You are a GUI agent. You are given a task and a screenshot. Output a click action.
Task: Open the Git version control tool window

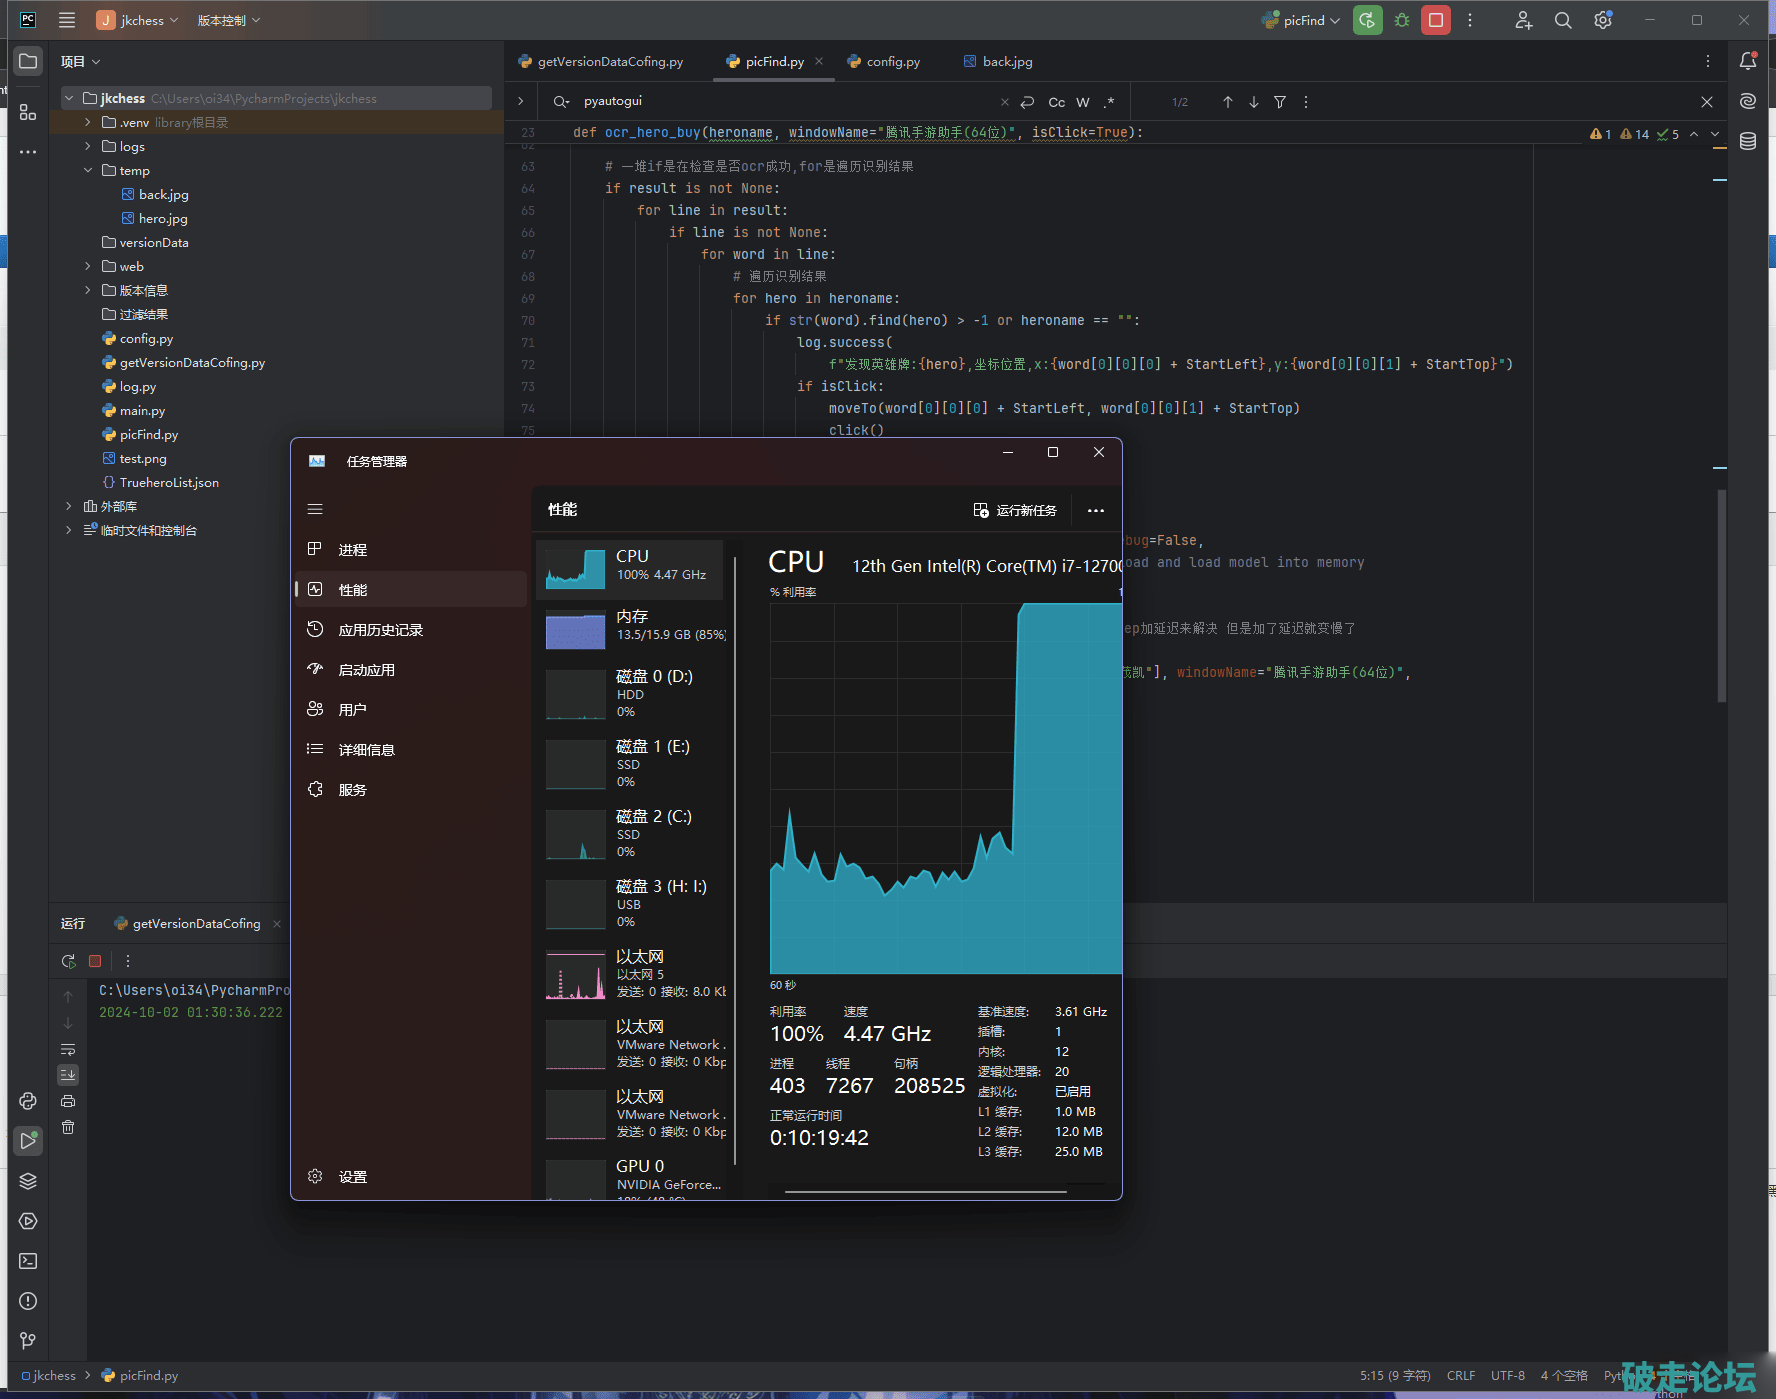[x=28, y=1341]
